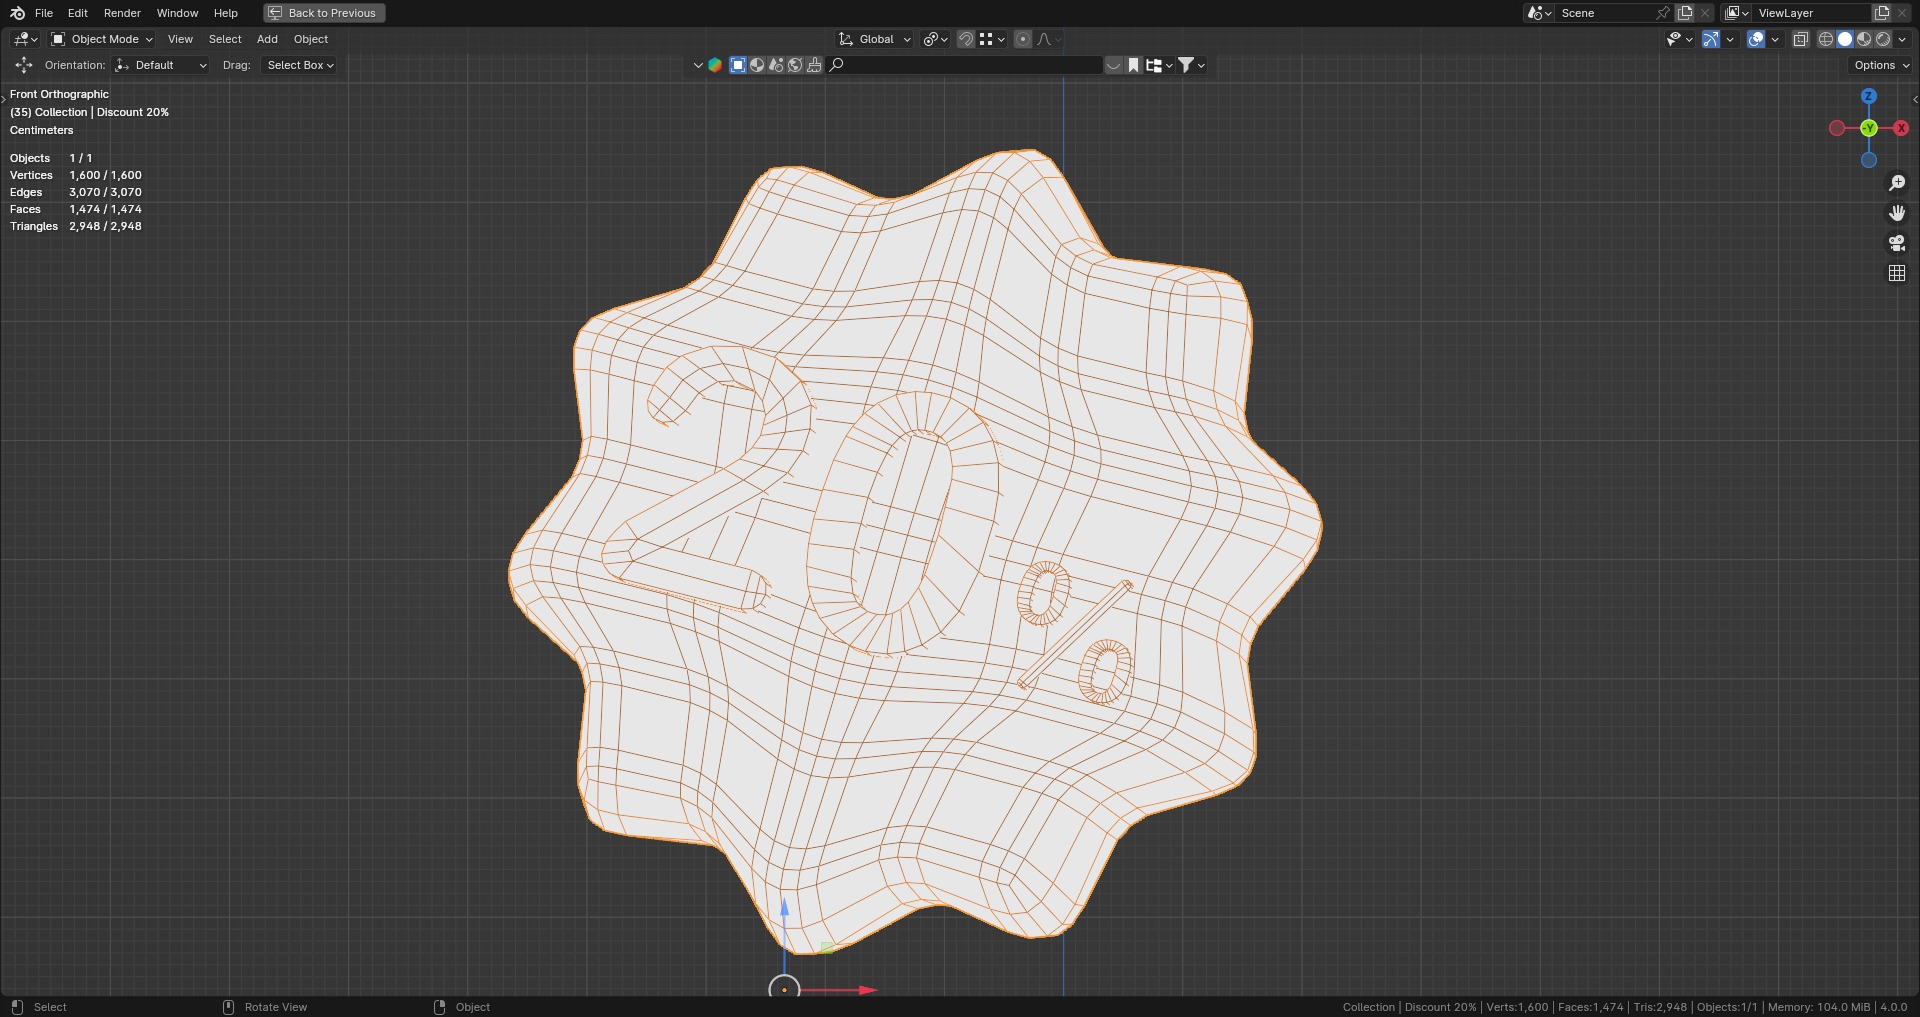
Task: Toggle the viewport overlays button
Action: pos(1756,39)
